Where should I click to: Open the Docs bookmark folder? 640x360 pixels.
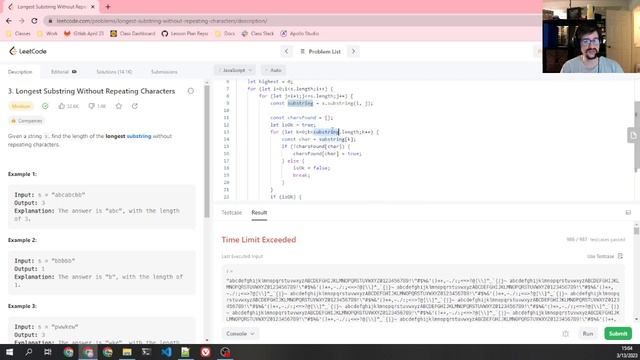[x=225, y=33]
